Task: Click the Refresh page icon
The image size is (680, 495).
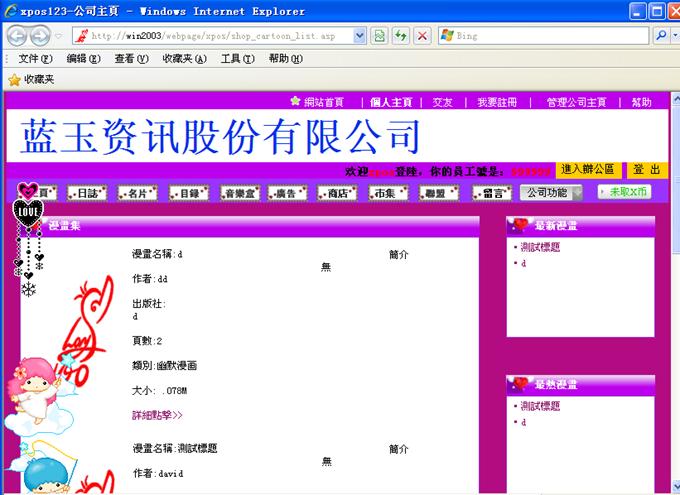Action: point(400,35)
